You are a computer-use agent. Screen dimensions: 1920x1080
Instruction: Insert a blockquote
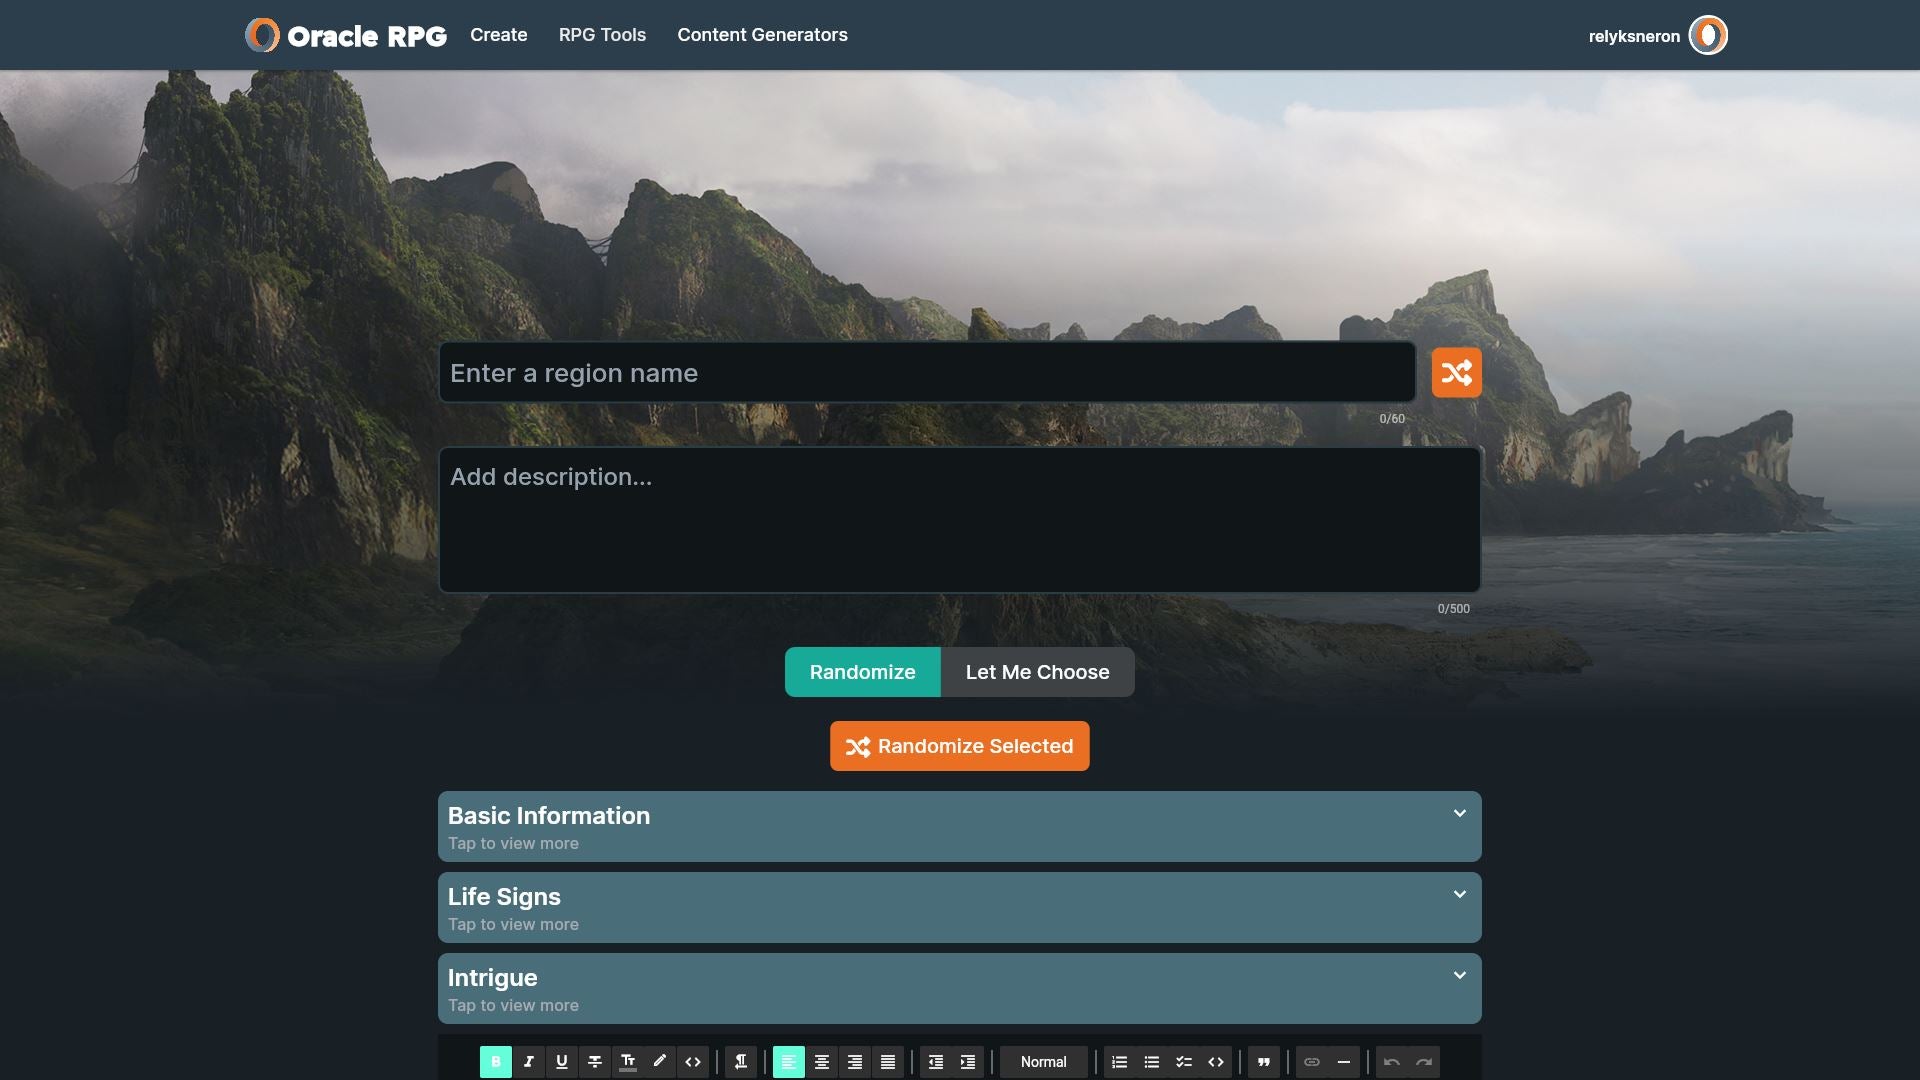click(x=1263, y=1062)
